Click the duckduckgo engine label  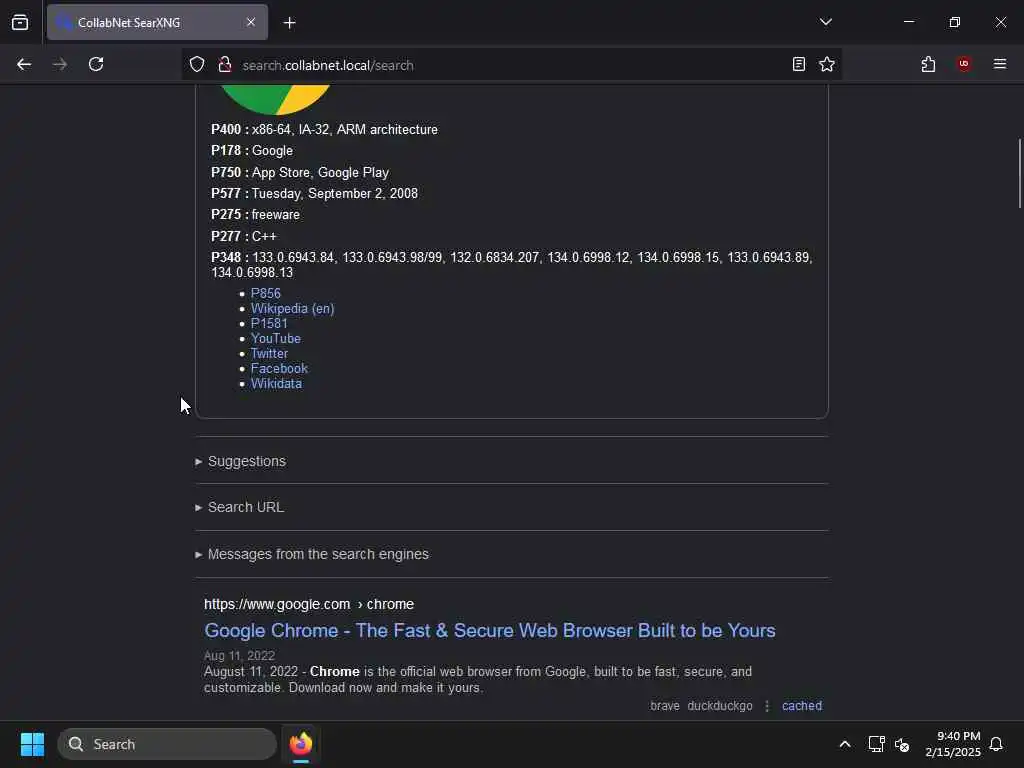click(720, 706)
